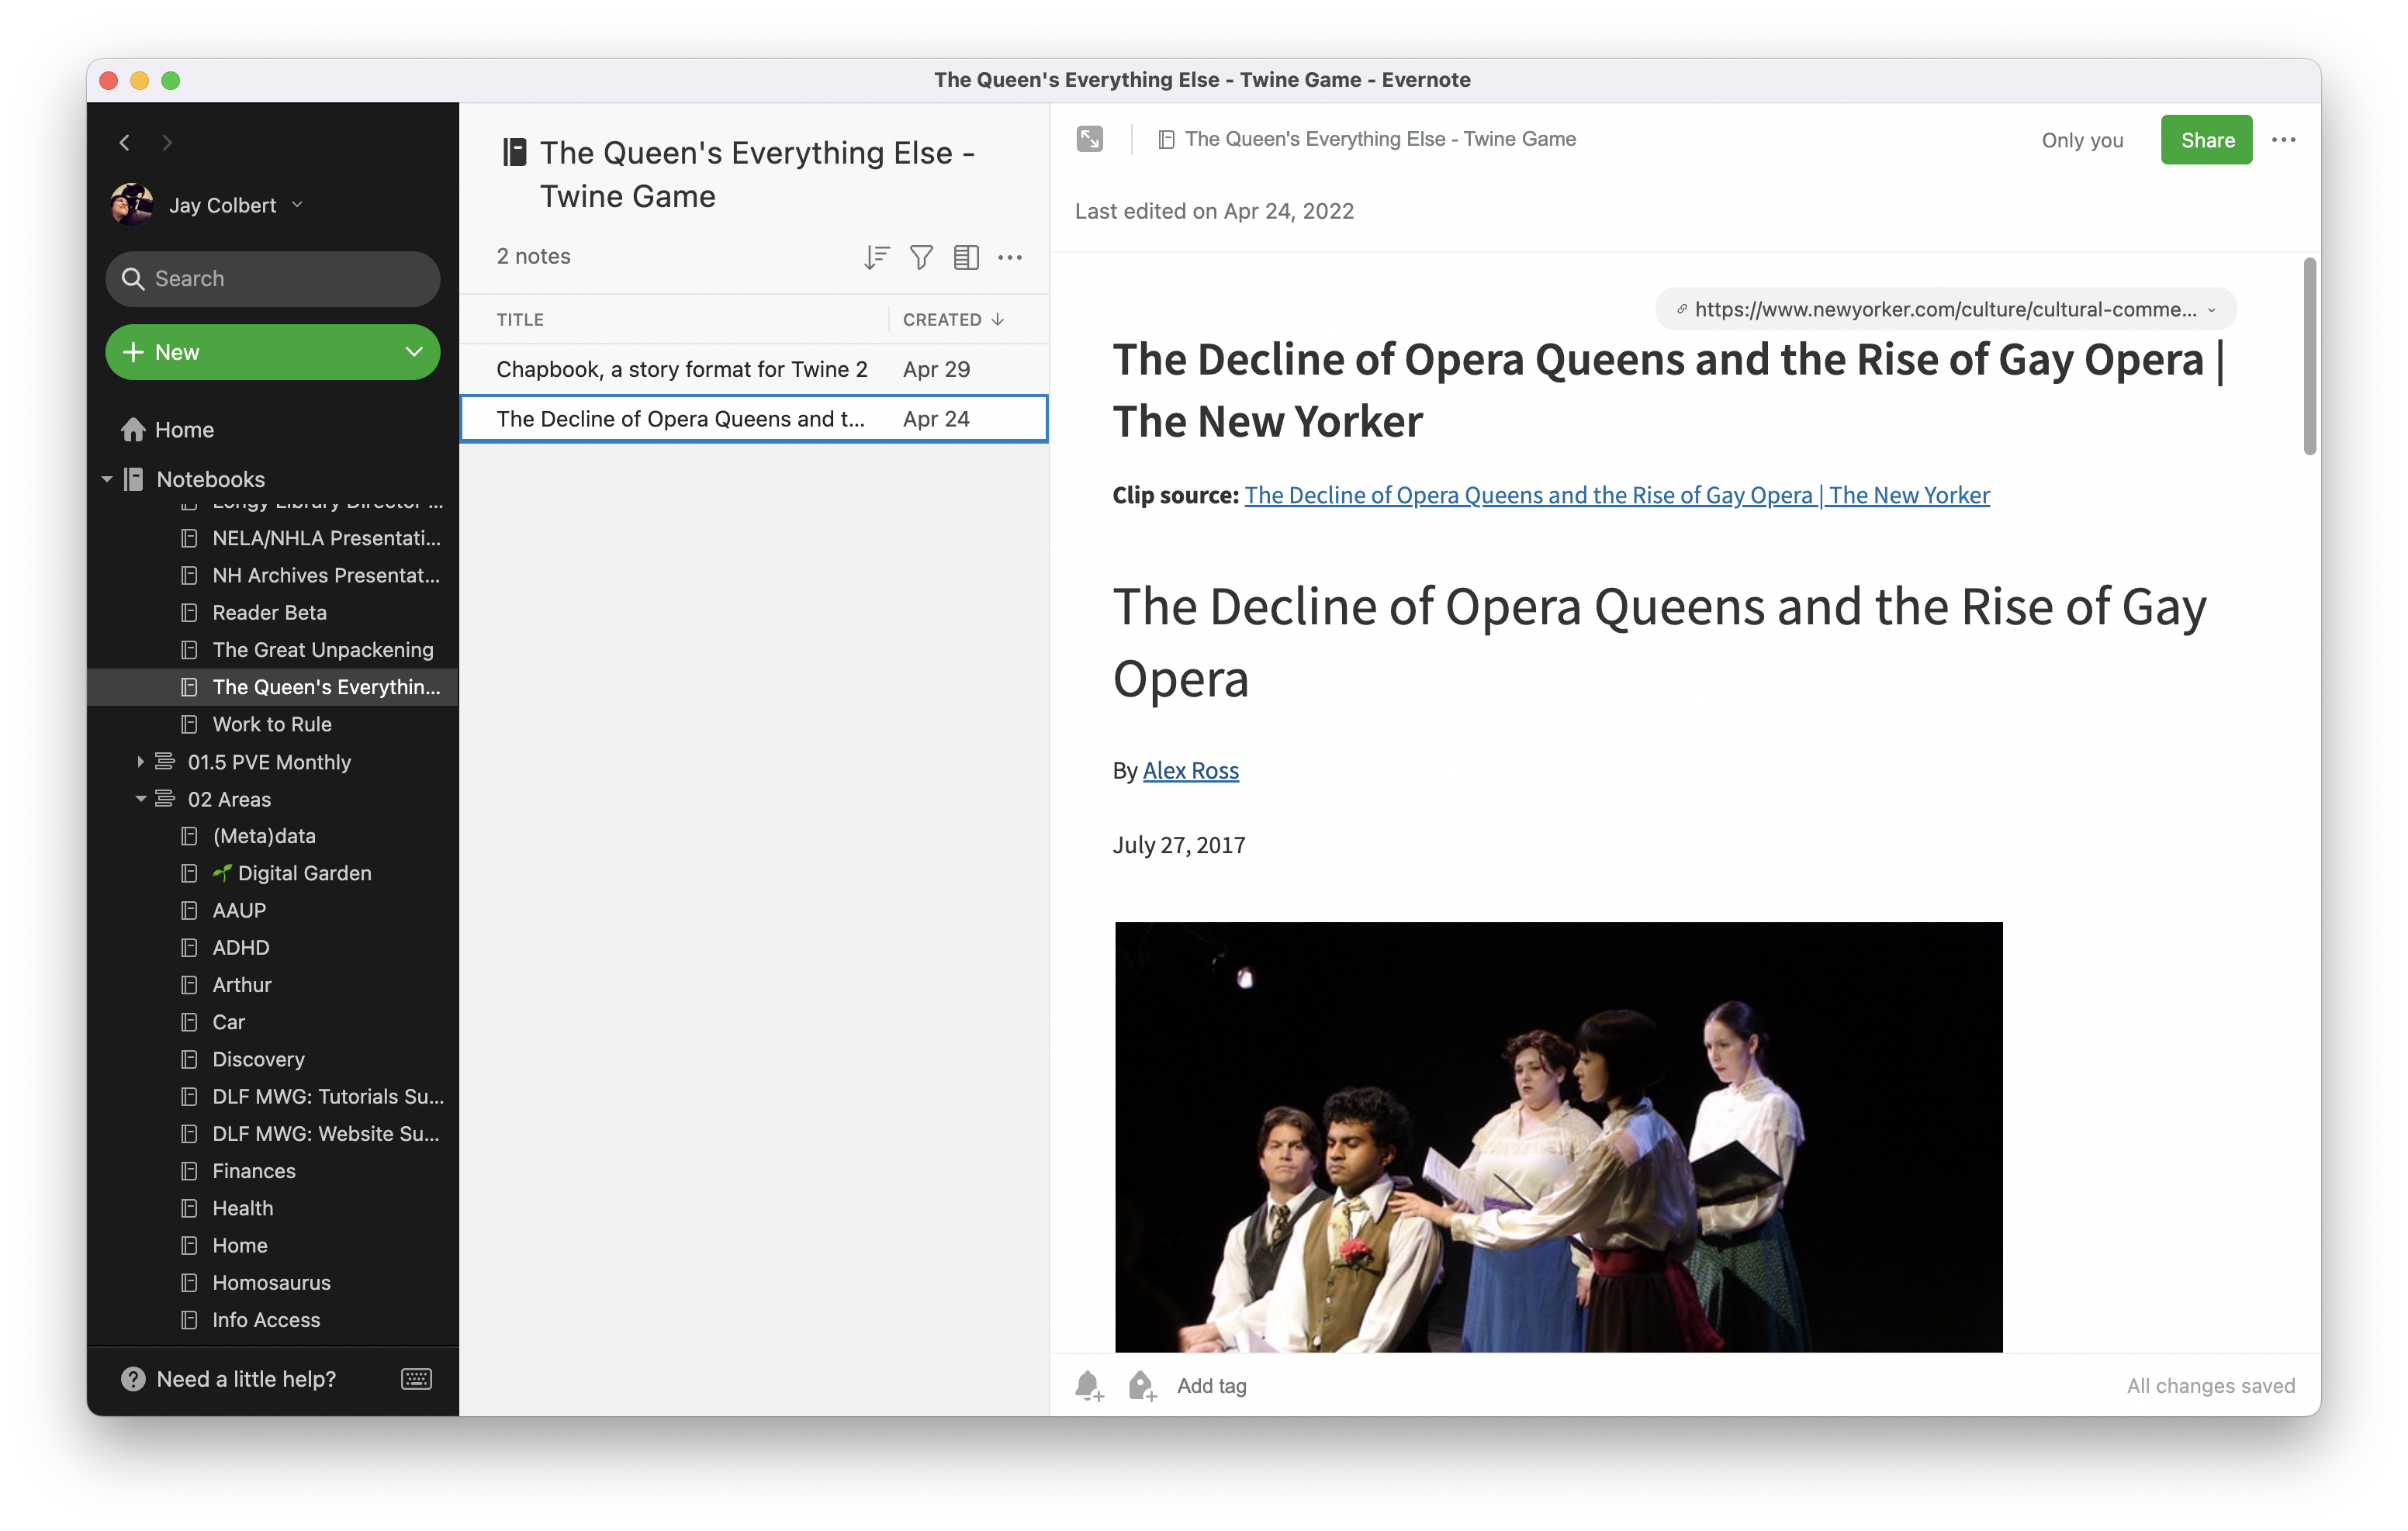This screenshot has width=2408, height=1531.
Task: Open the Jay Colbert account menu
Action: point(222,205)
